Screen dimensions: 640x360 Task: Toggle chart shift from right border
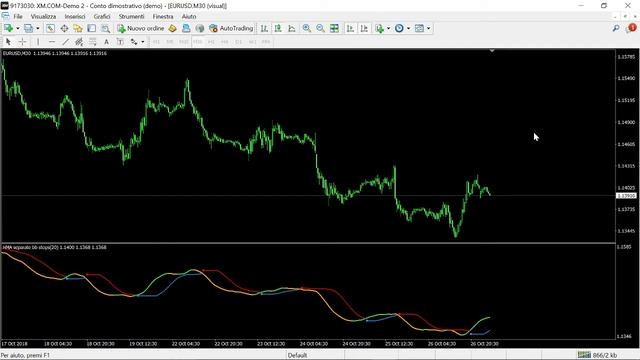364,28
